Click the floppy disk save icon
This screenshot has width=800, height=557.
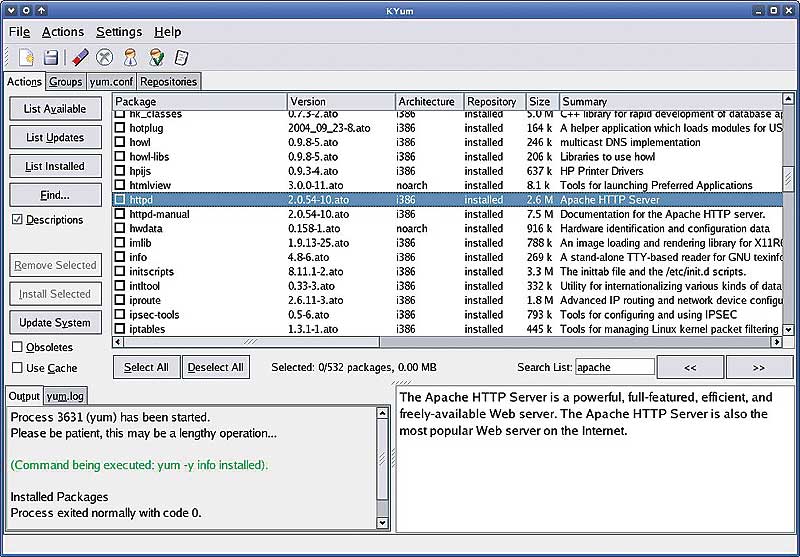51,57
